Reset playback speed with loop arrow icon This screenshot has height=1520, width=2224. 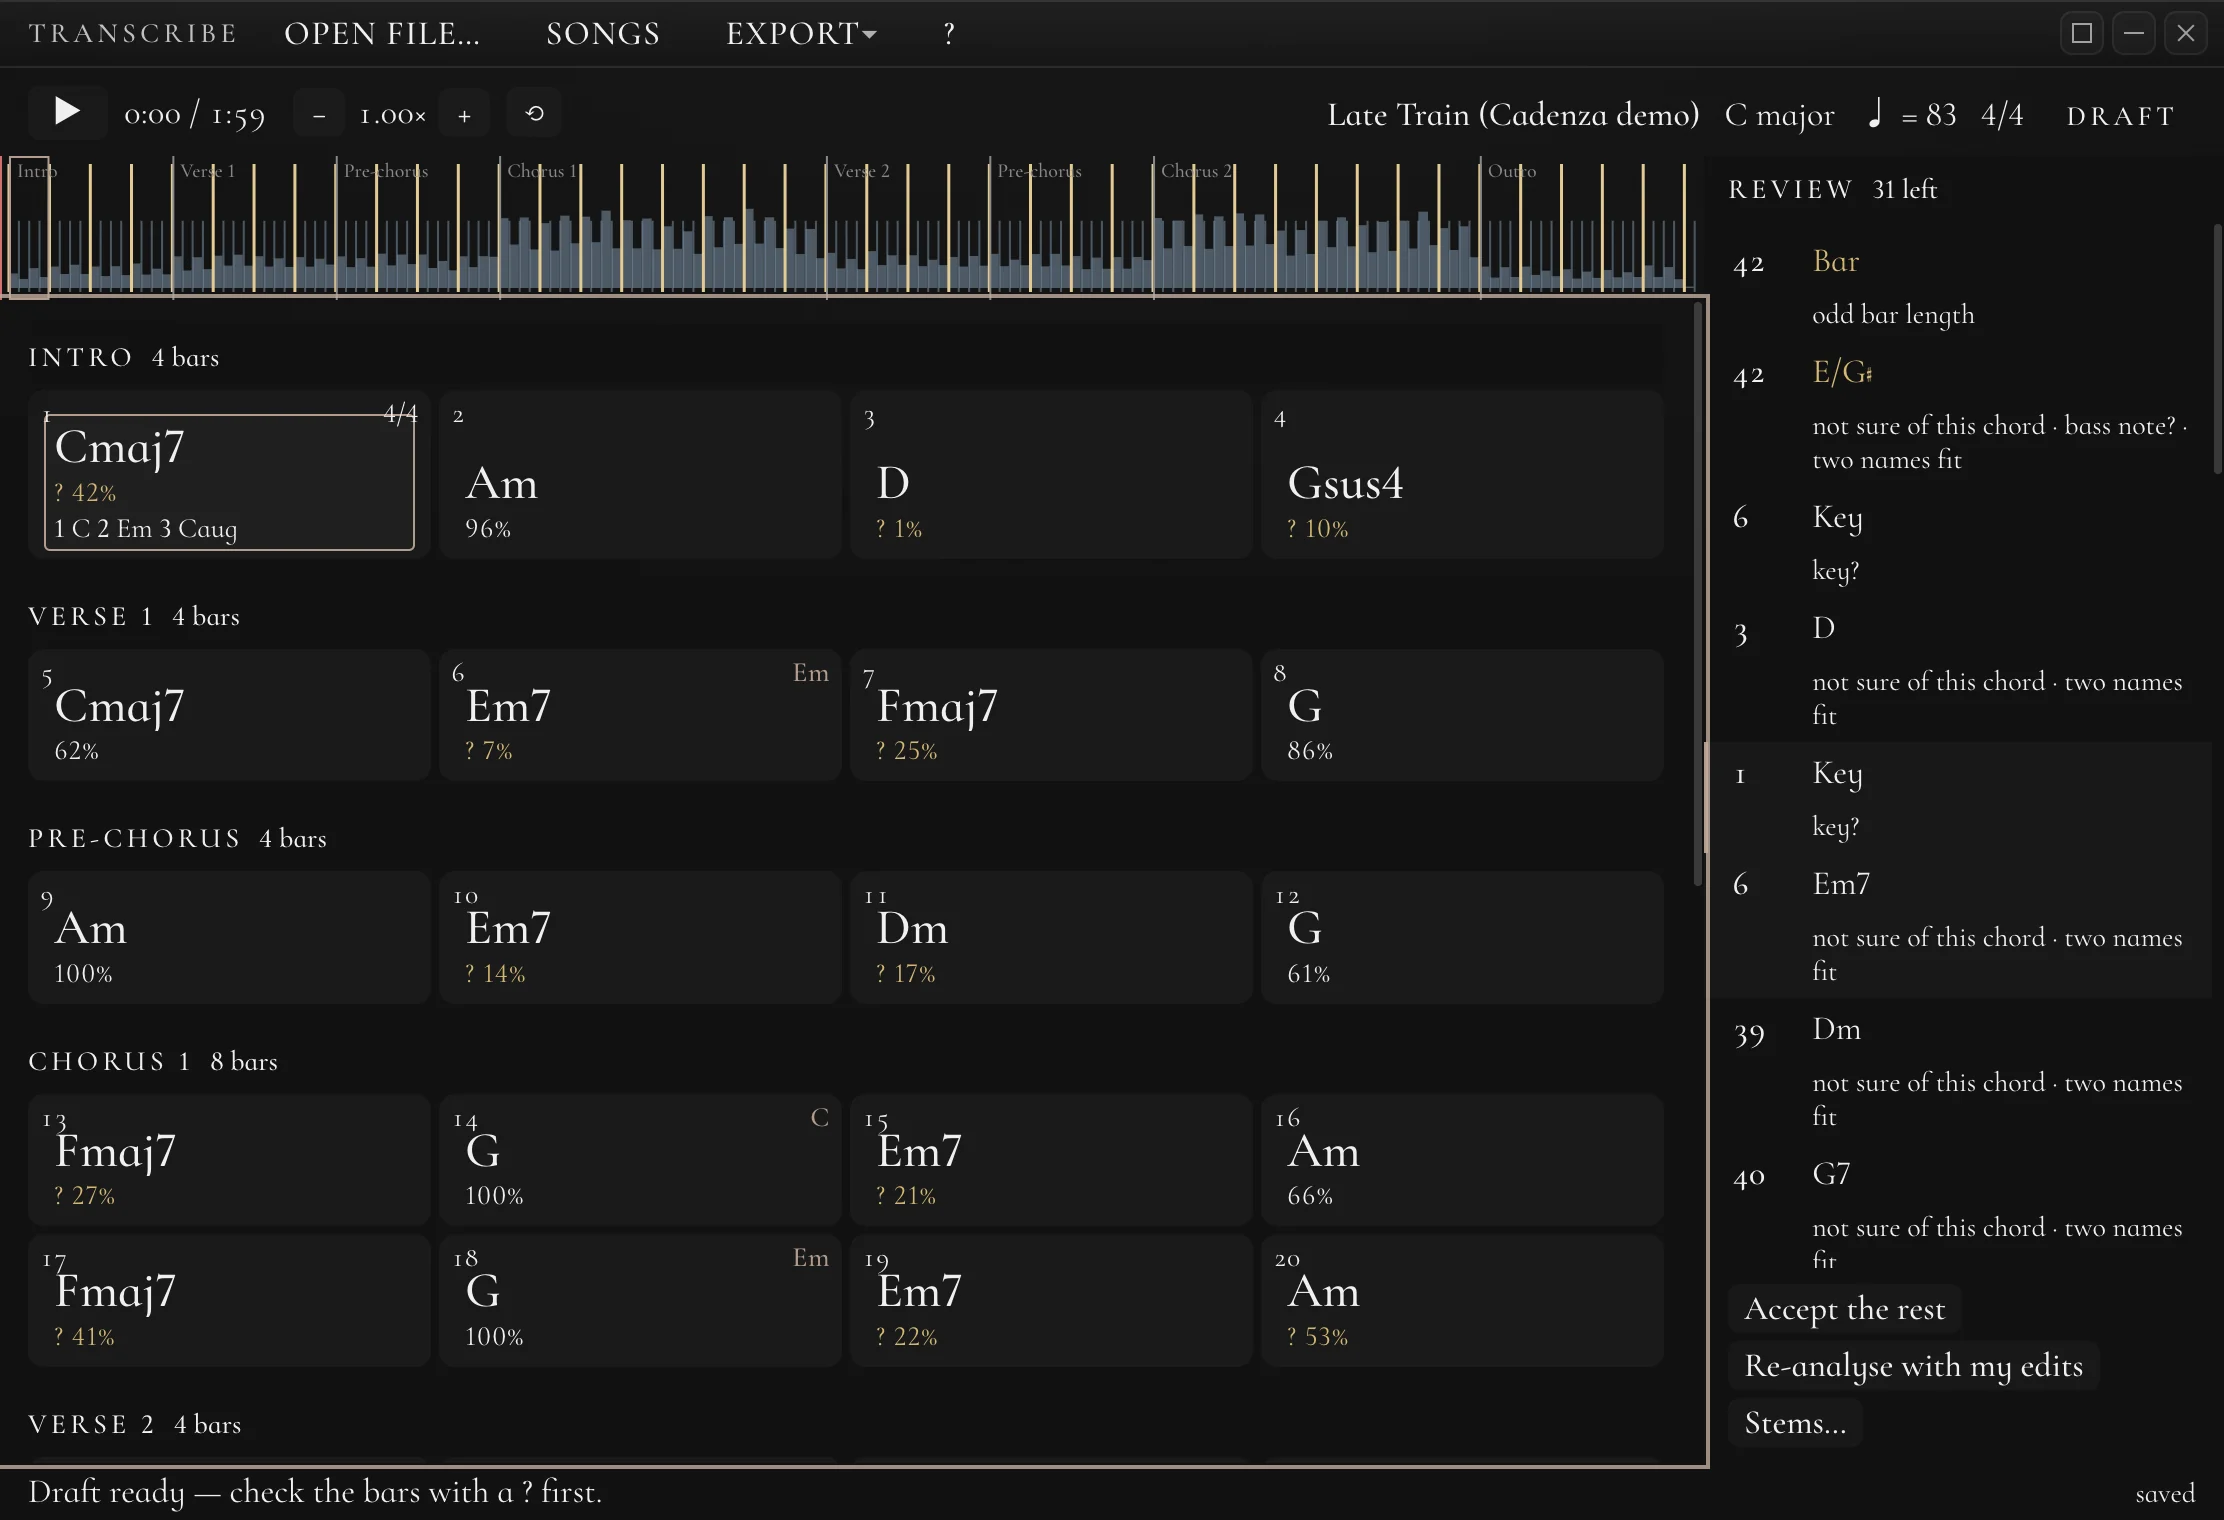pyautogui.click(x=534, y=113)
